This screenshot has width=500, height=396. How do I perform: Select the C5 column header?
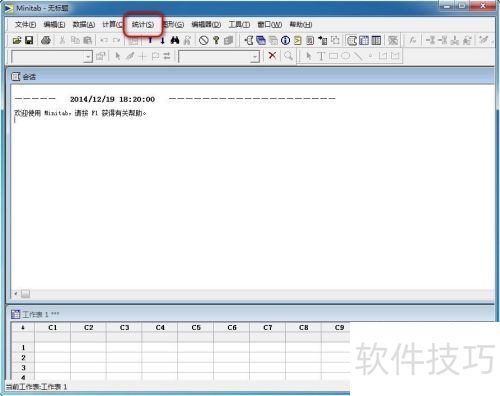coord(196,328)
